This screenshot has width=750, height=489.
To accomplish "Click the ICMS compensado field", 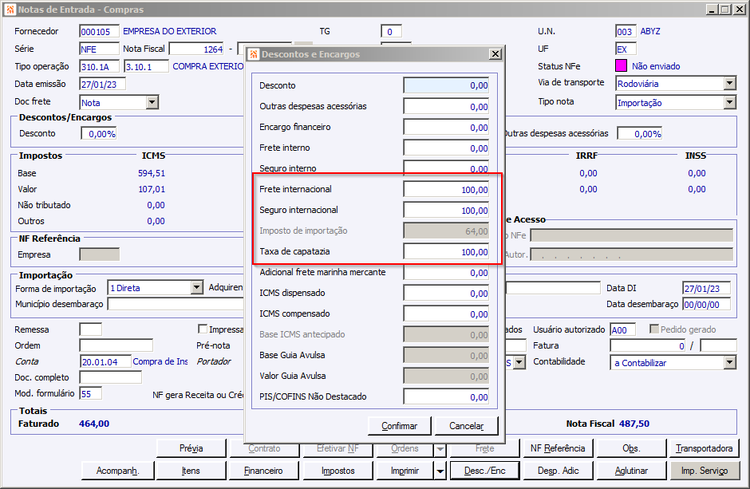I will 446,314.
